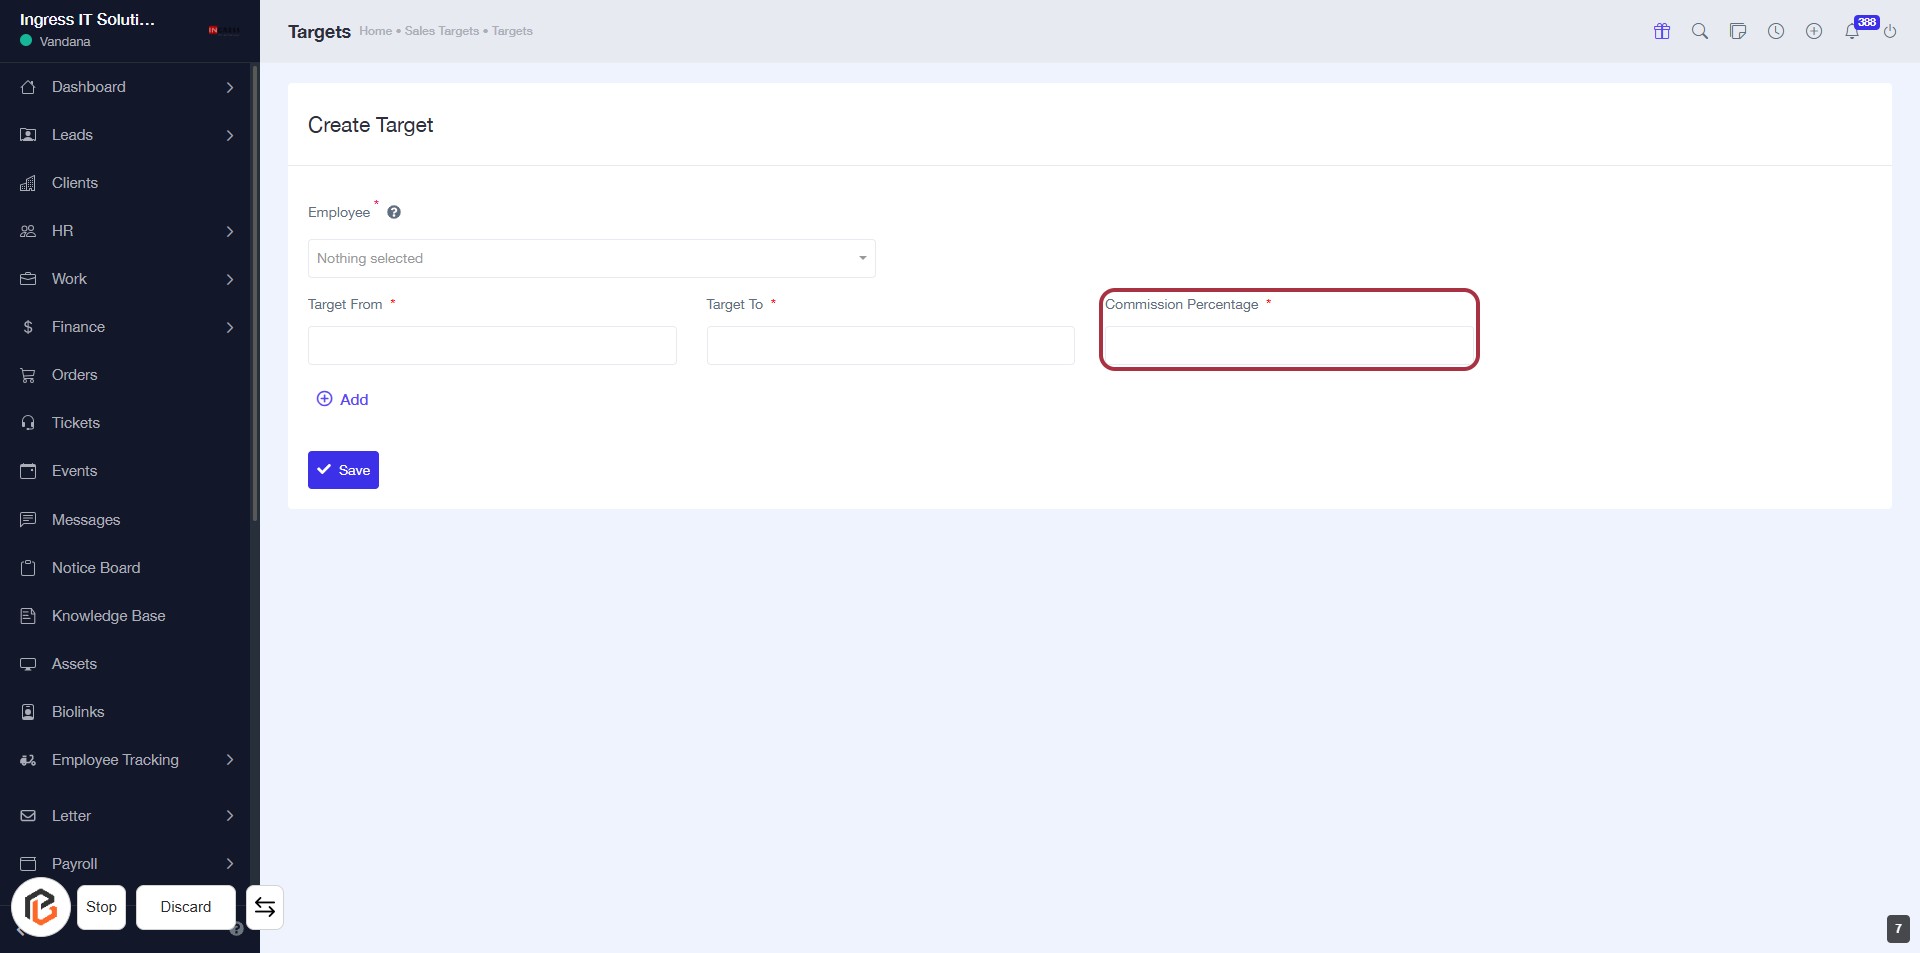Open notifications bell with 388 badge
This screenshot has height=953, width=1920.
(1853, 31)
